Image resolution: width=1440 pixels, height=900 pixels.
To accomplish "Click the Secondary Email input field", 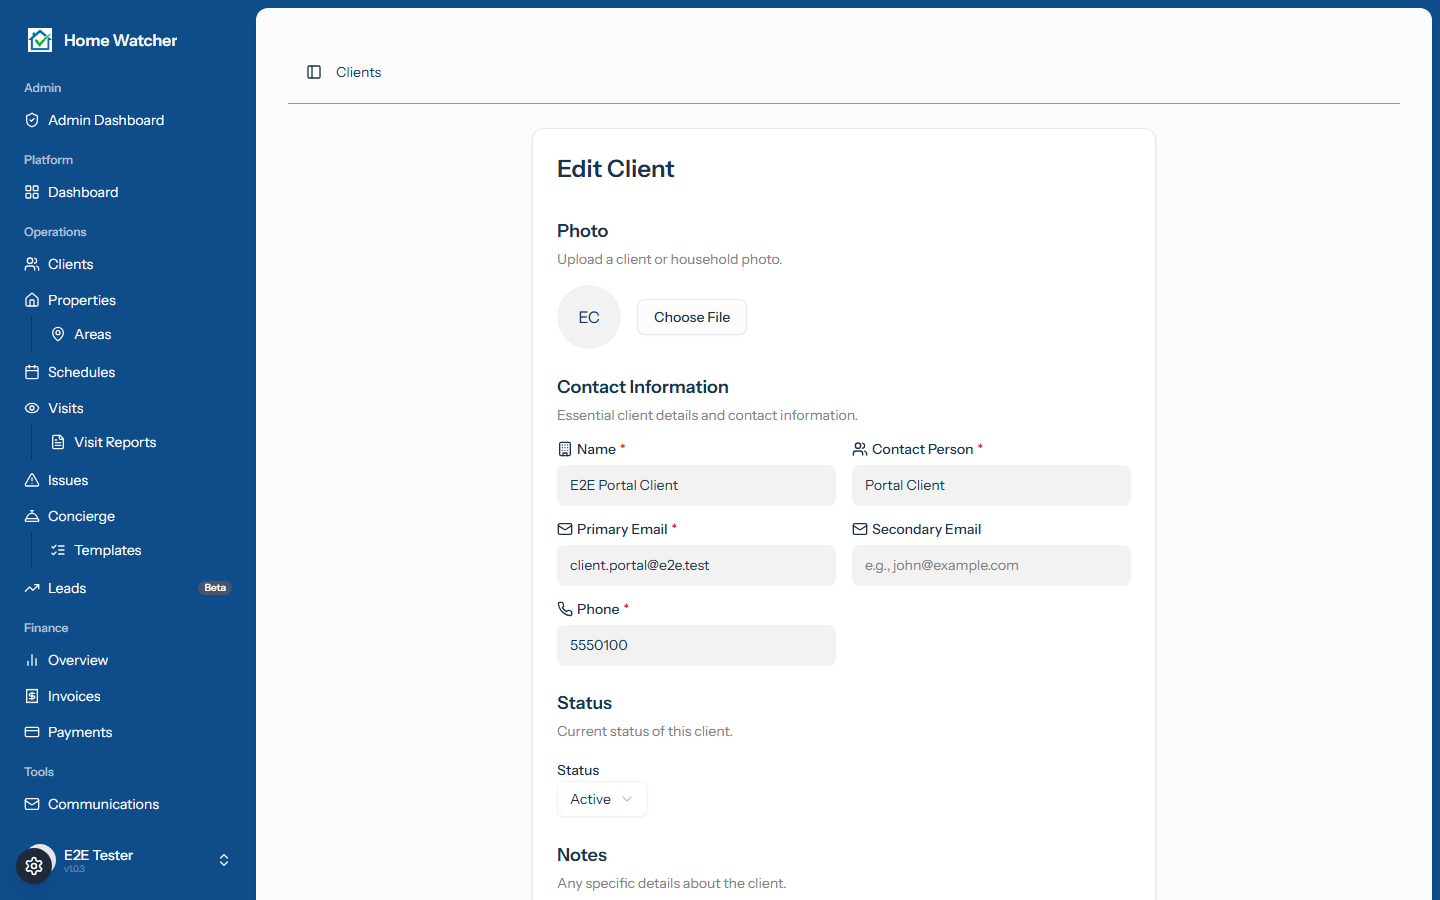I will pos(991,565).
